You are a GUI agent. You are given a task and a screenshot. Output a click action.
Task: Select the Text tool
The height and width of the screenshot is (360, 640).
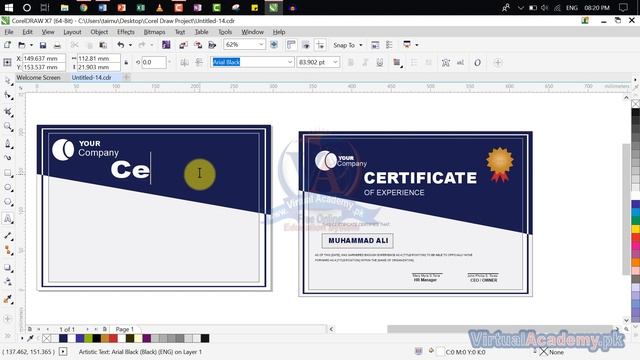click(x=7, y=219)
